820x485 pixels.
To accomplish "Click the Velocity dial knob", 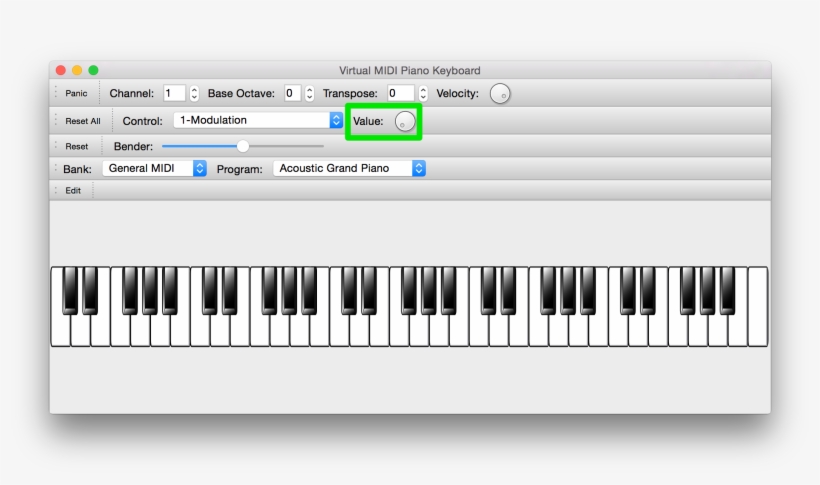I will click(x=500, y=94).
